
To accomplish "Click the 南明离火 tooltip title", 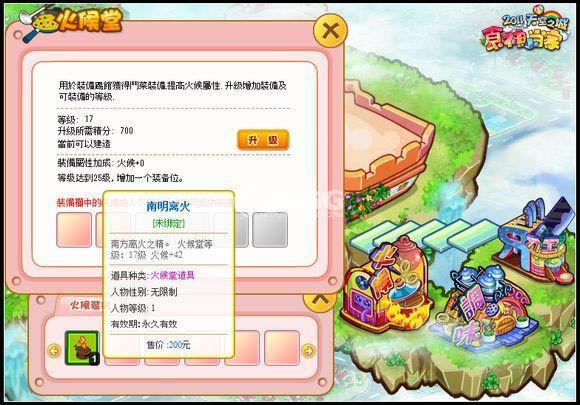I will pyautogui.click(x=168, y=206).
